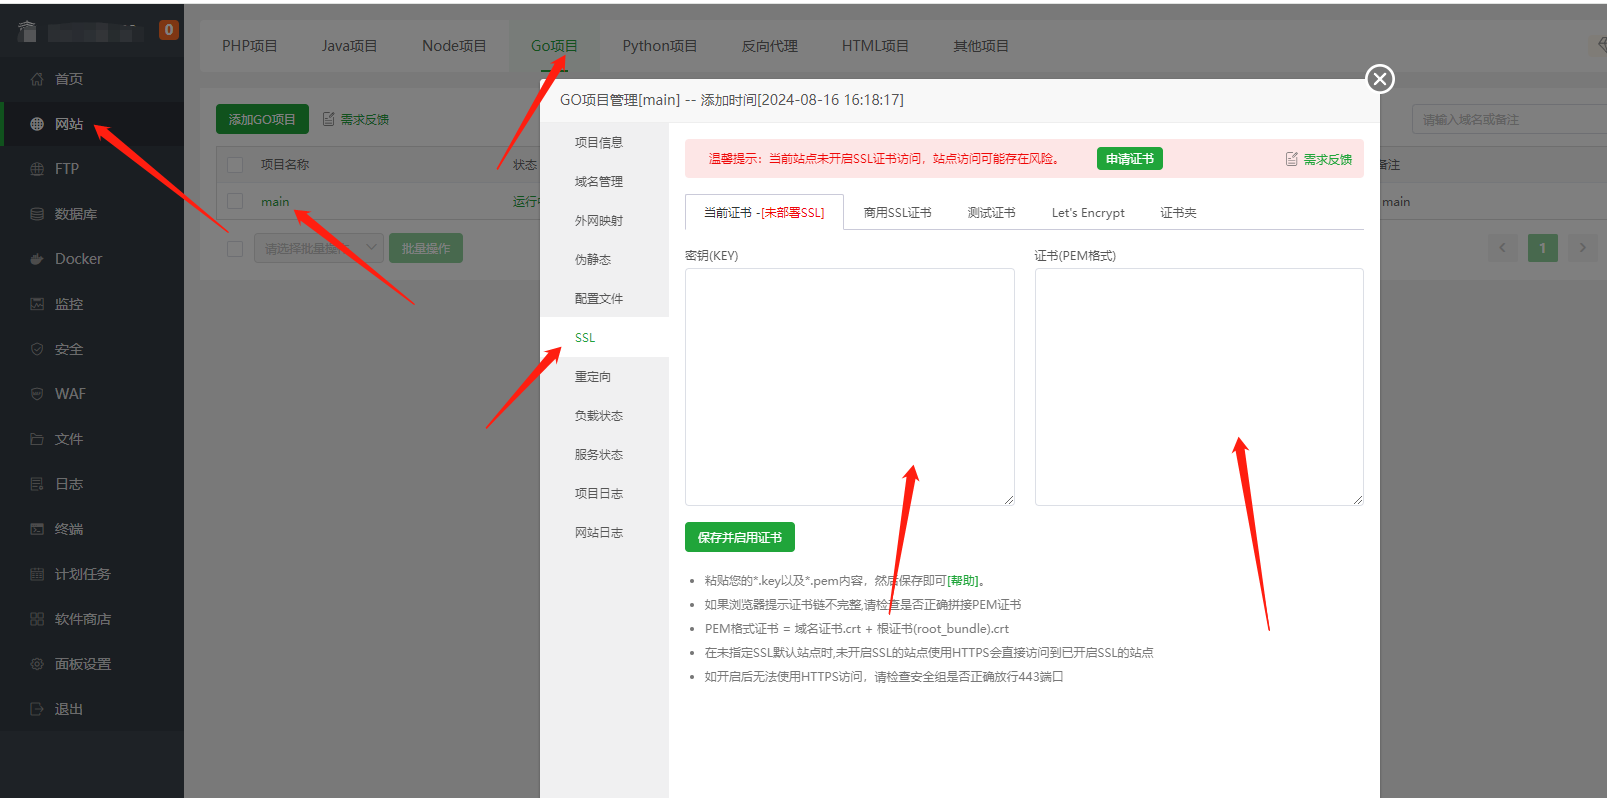1607x798 pixels.
Task: Click the FTP globe icon
Action: (x=37, y=169)
